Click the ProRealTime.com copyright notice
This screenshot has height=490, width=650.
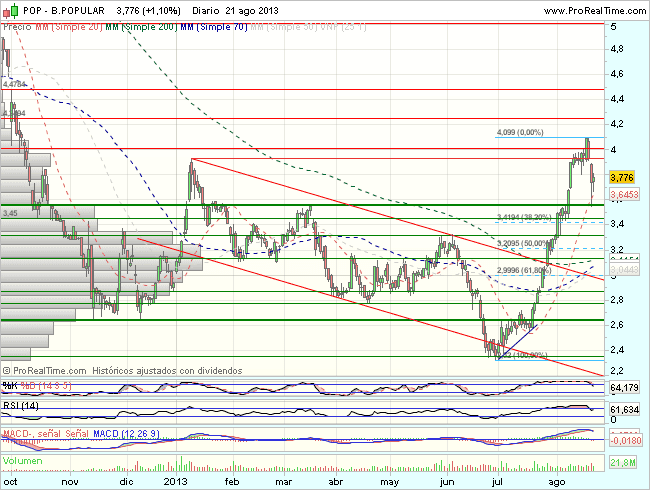click(44, 371)
